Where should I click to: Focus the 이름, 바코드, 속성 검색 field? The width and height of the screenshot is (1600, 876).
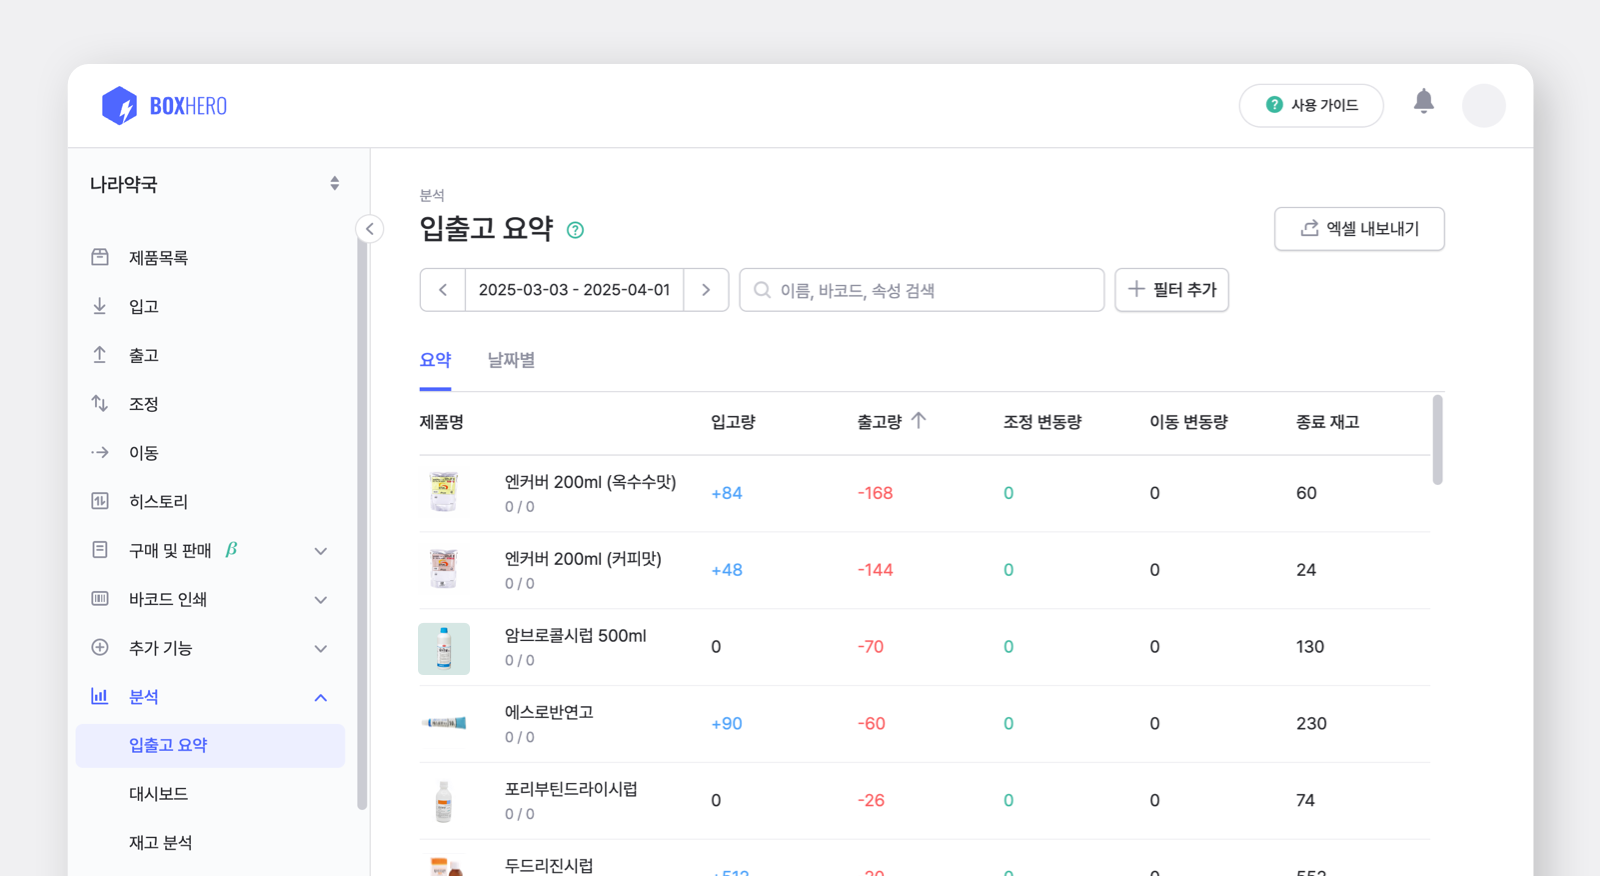coord(922,290)
